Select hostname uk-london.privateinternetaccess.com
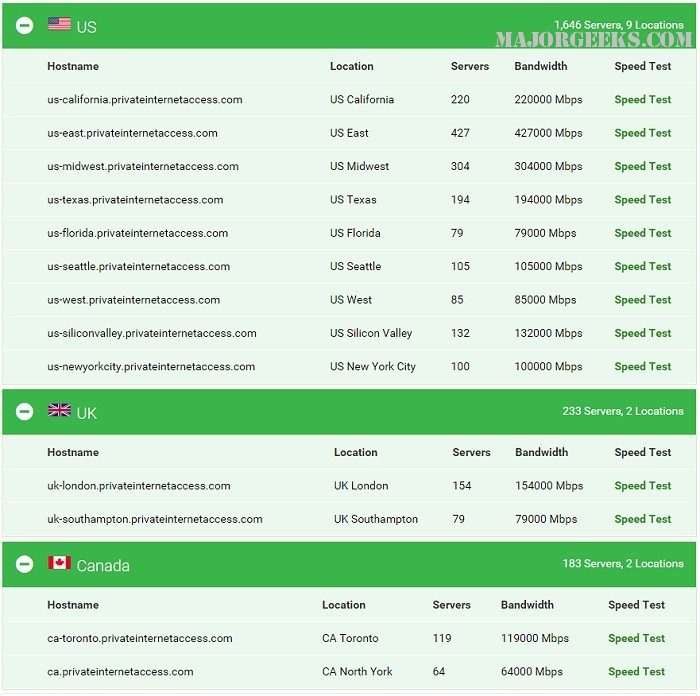Viewport: 700px width, 696px height. tap(139, 486)
